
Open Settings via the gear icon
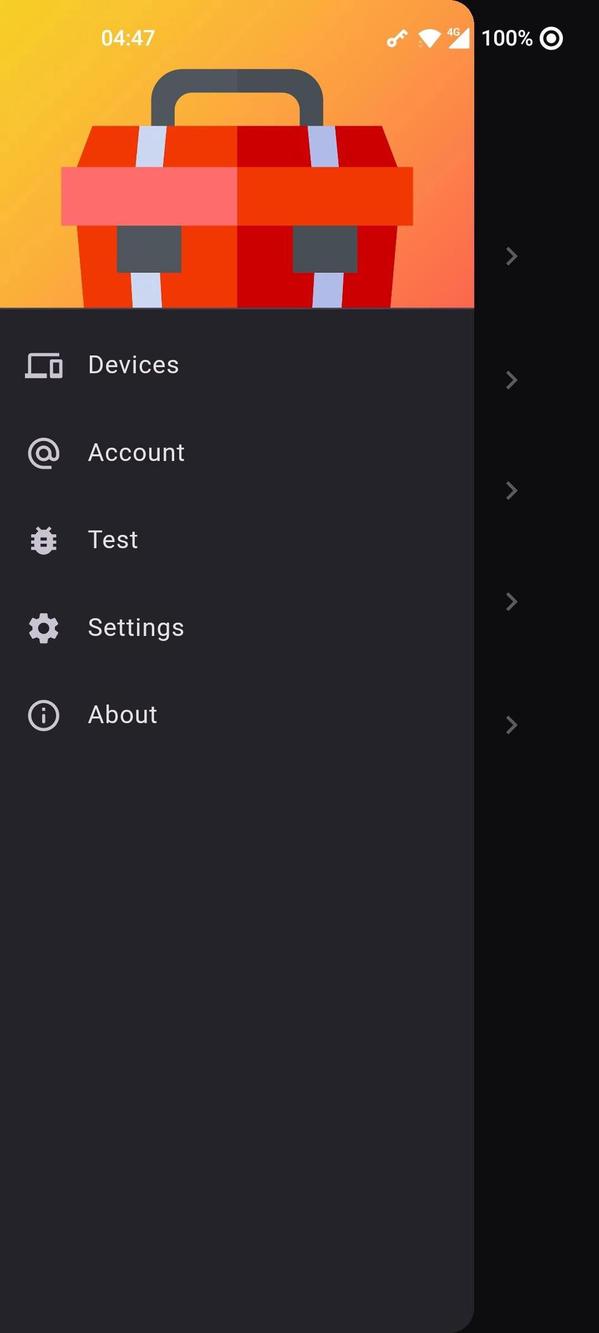(43, 628)
